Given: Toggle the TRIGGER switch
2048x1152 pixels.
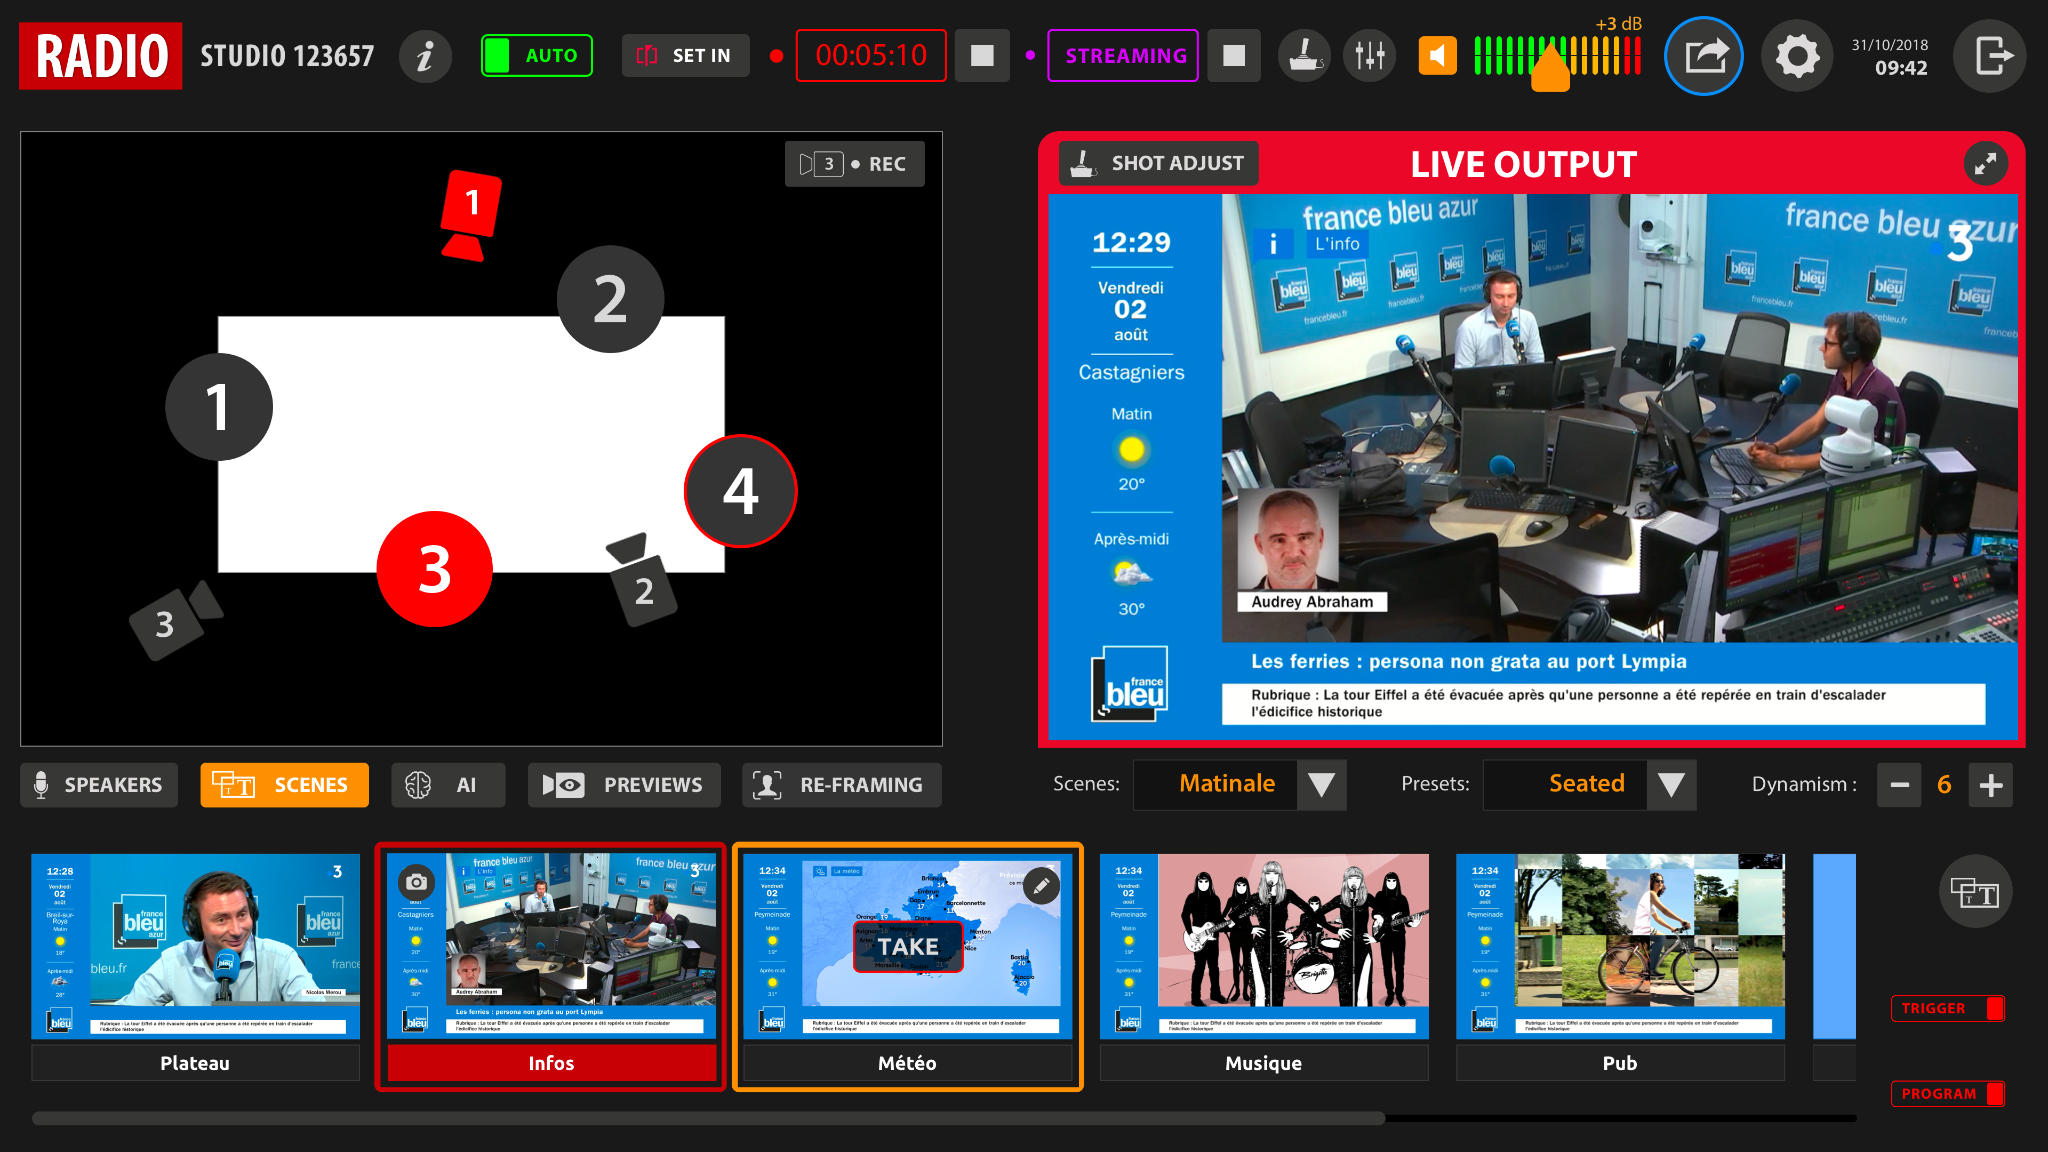Looking at the screenshot, I should (x=1948, y=1008).
